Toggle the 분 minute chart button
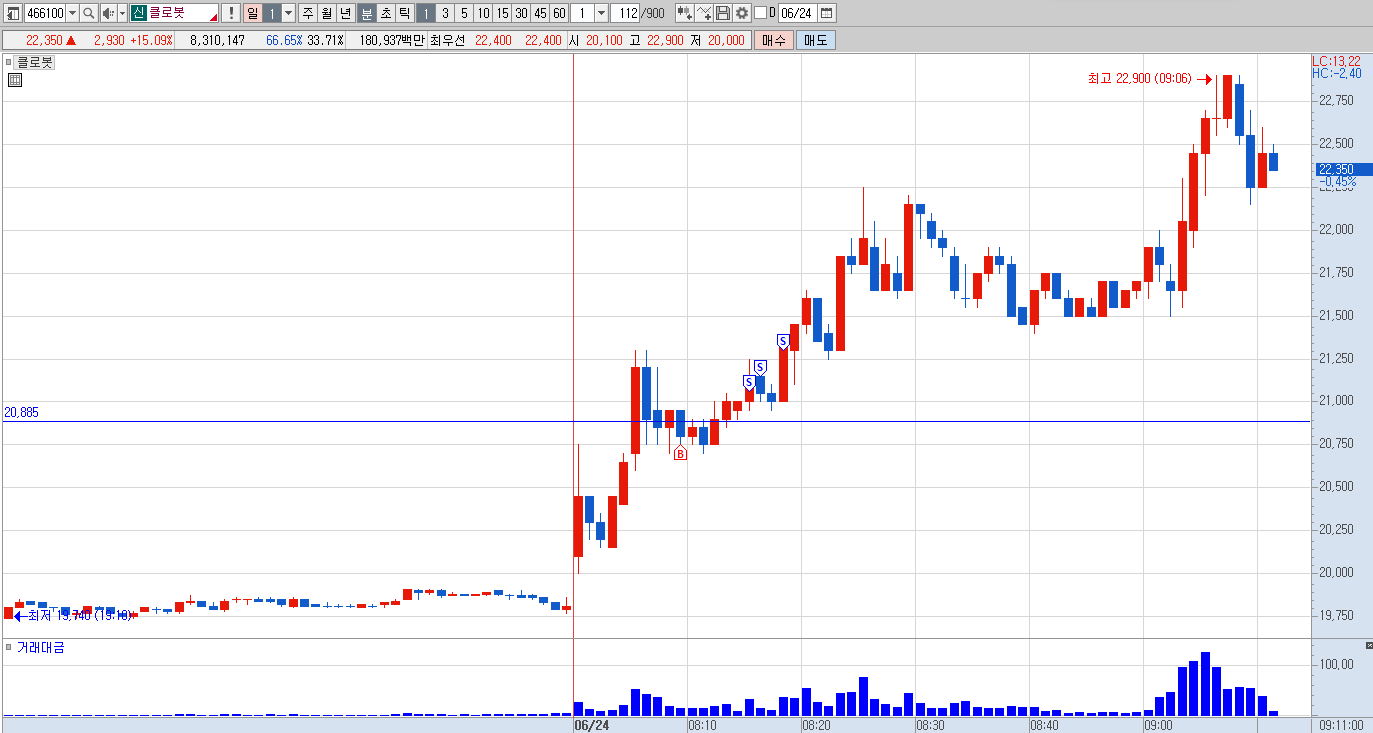 click(x=365, y=13)
